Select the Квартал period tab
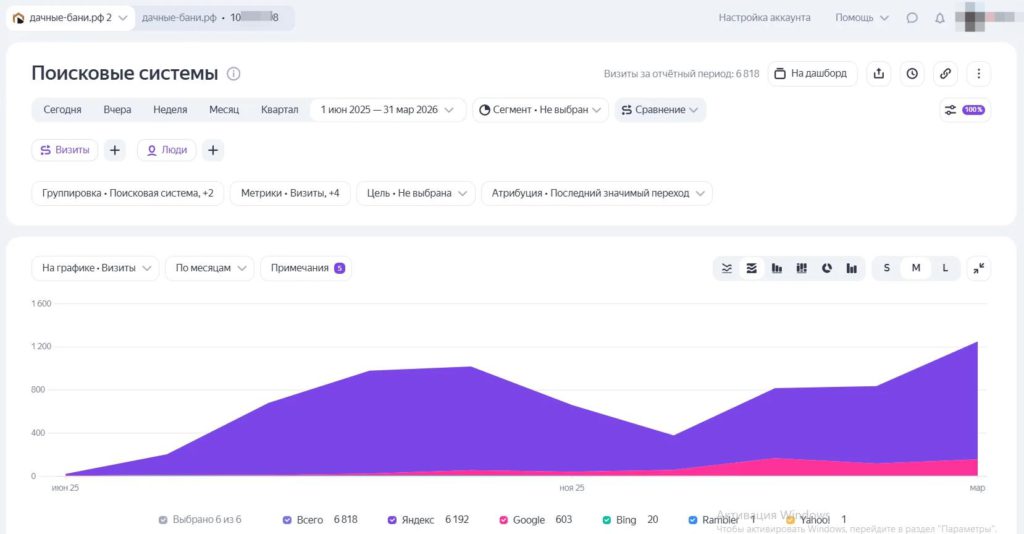This screenshot has height=534, width=1024. [x=280, y=110]
